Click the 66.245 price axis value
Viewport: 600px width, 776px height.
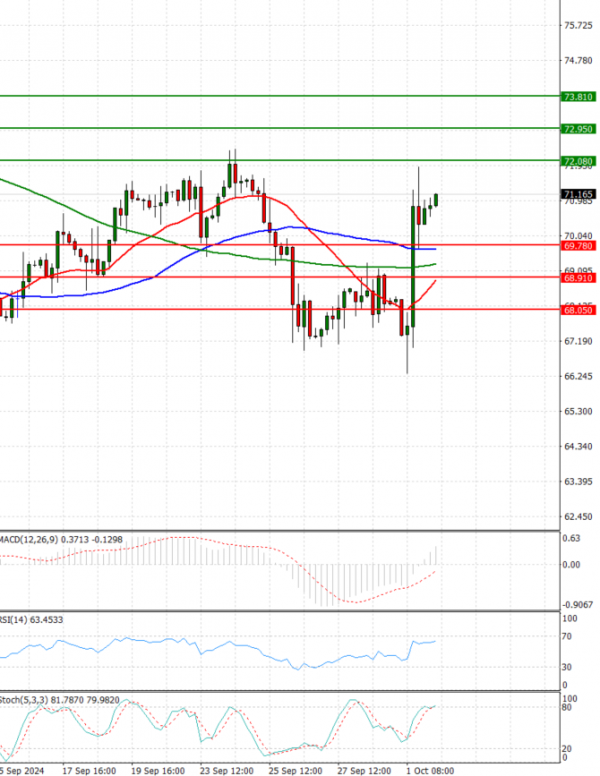coord(578,376)
